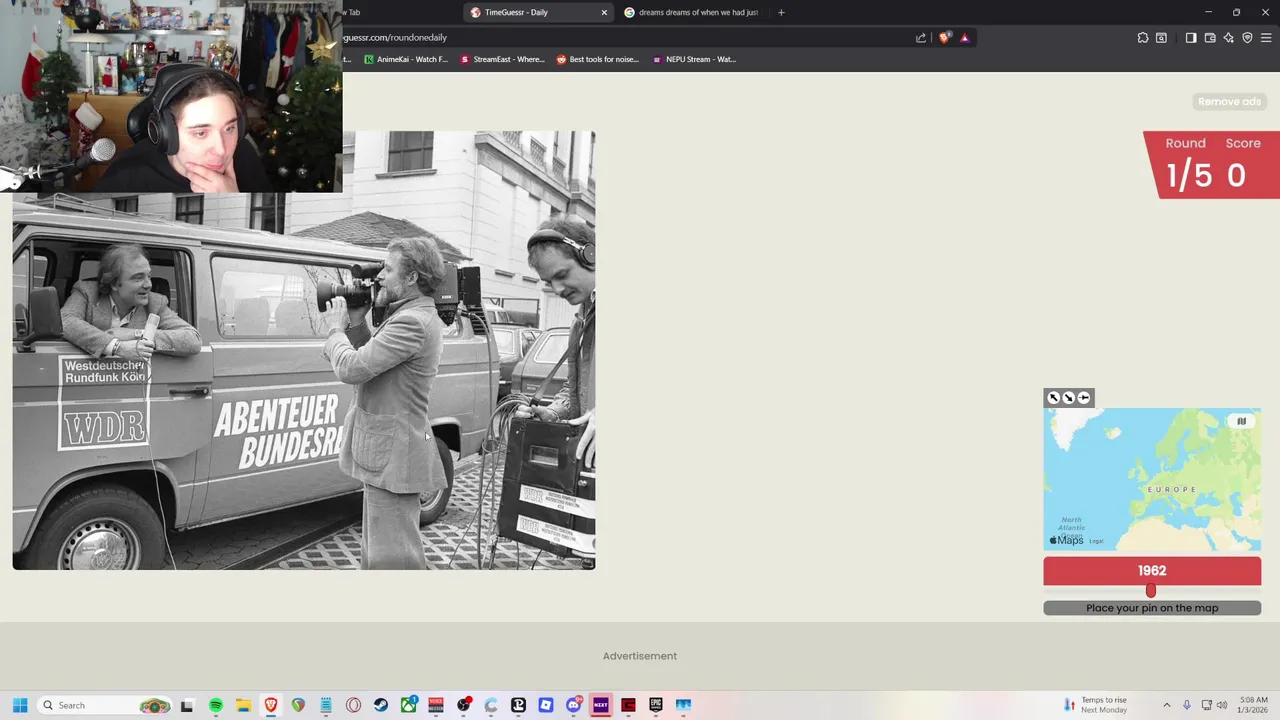The image size is (1280, 720).
Task: Open the browser hamburger menu
Action: (x=1266, y=38)
